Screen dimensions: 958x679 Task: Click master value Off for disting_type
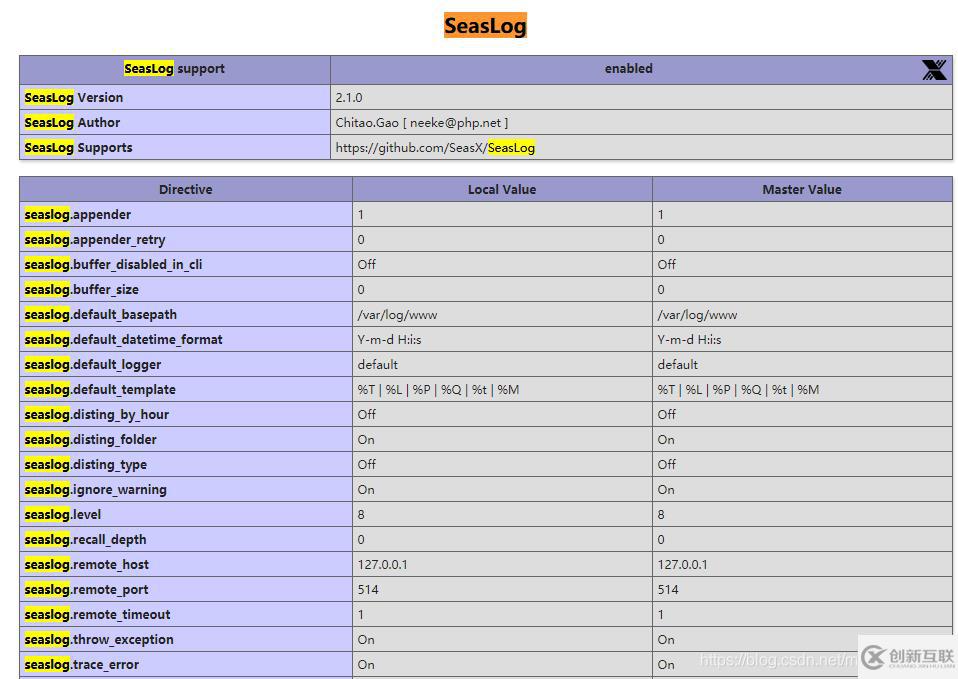pos(667,465)
